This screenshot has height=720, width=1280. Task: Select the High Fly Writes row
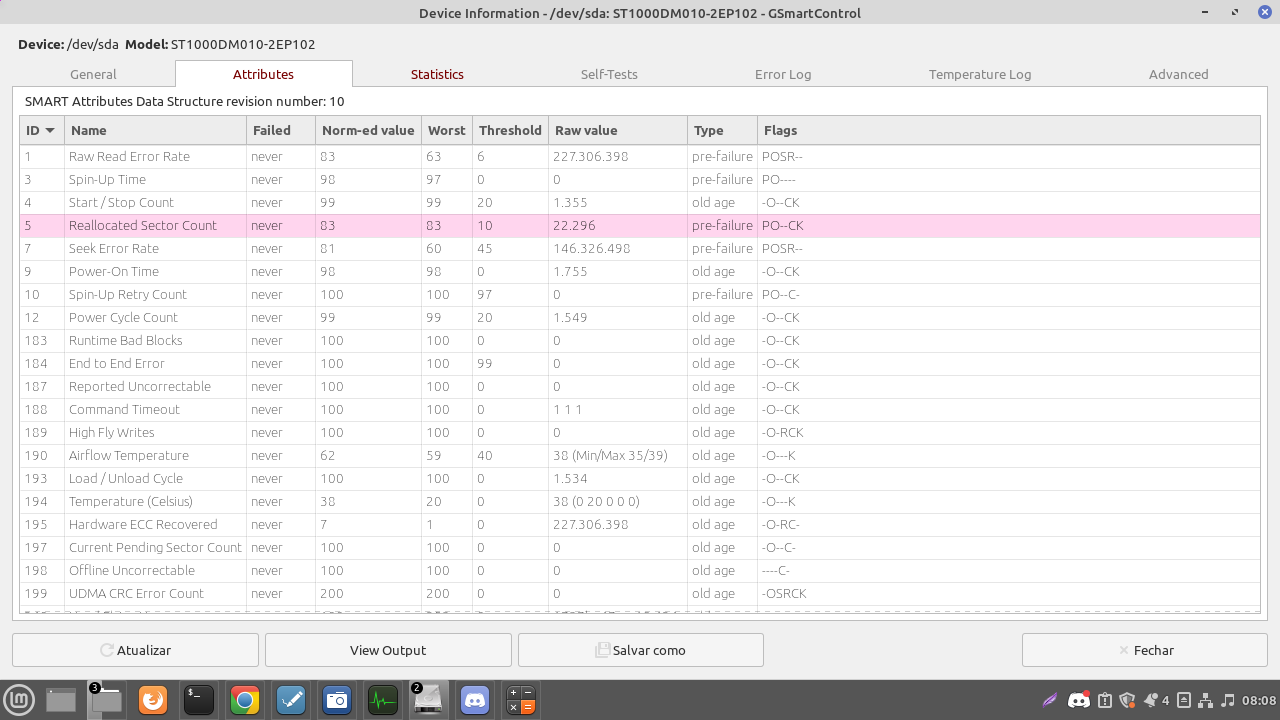click(x=640, y=432)
